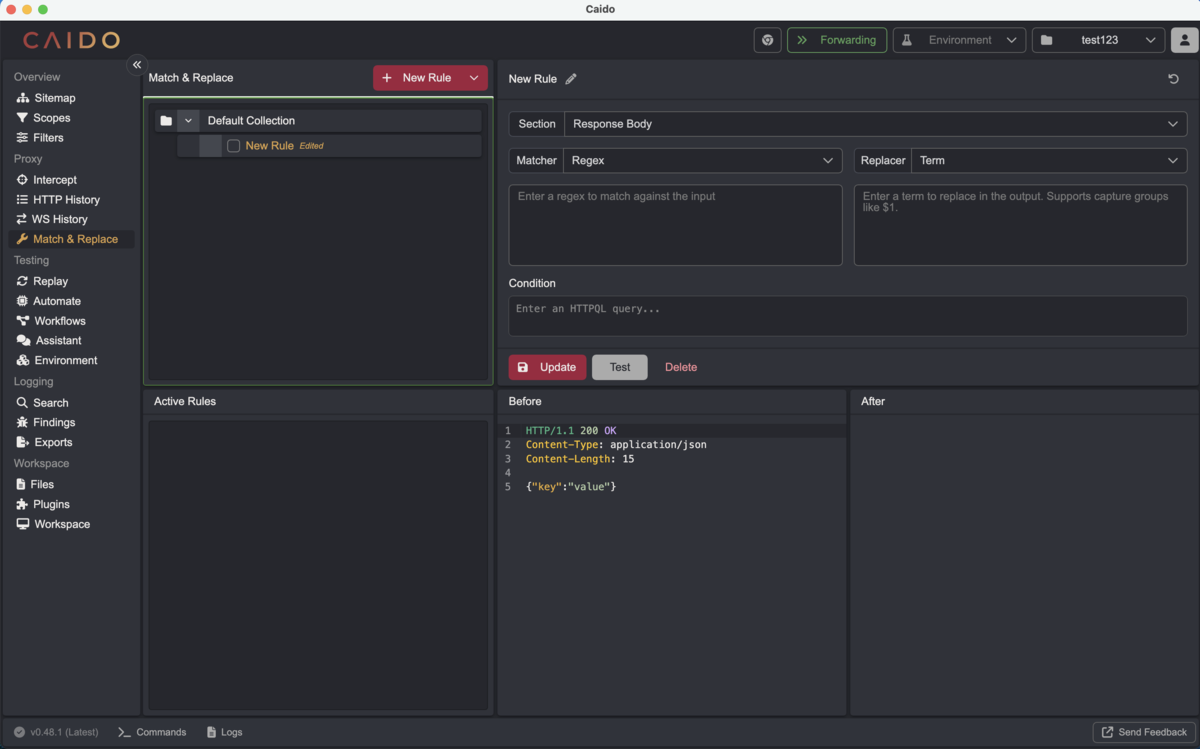
Task: Click the Plugins puzzle icon
Action: click(x=22, y=504)
